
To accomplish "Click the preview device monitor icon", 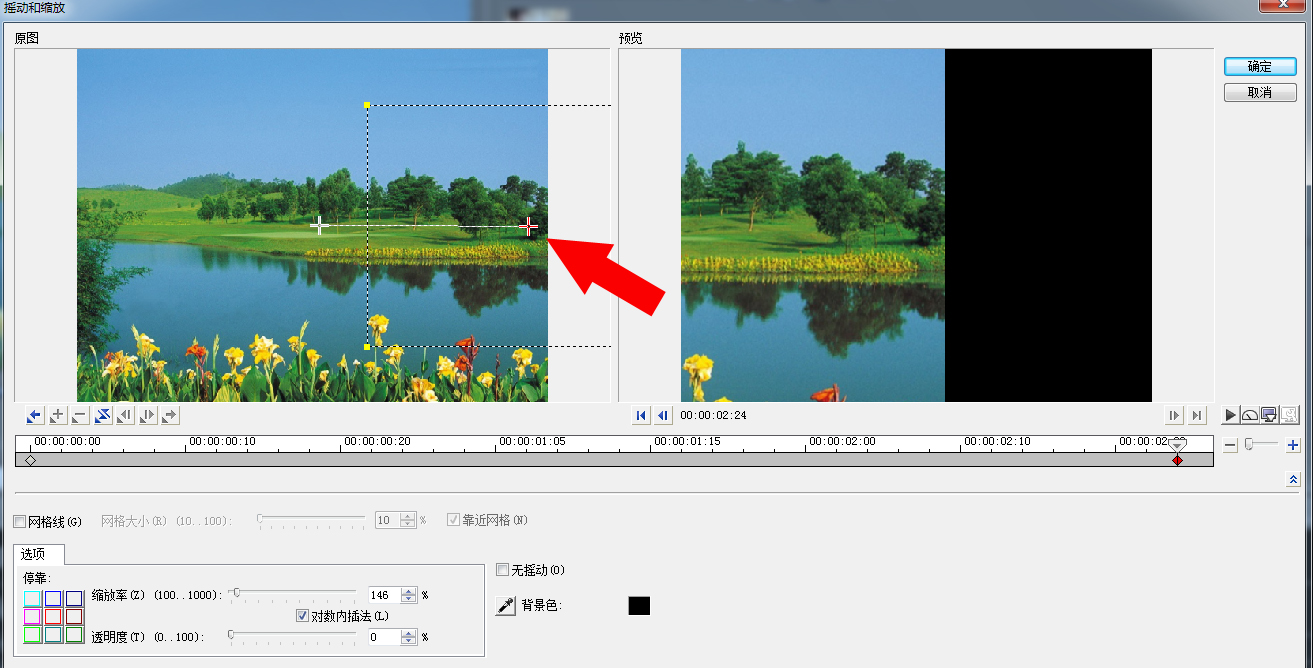I will tap(1269, 415).
